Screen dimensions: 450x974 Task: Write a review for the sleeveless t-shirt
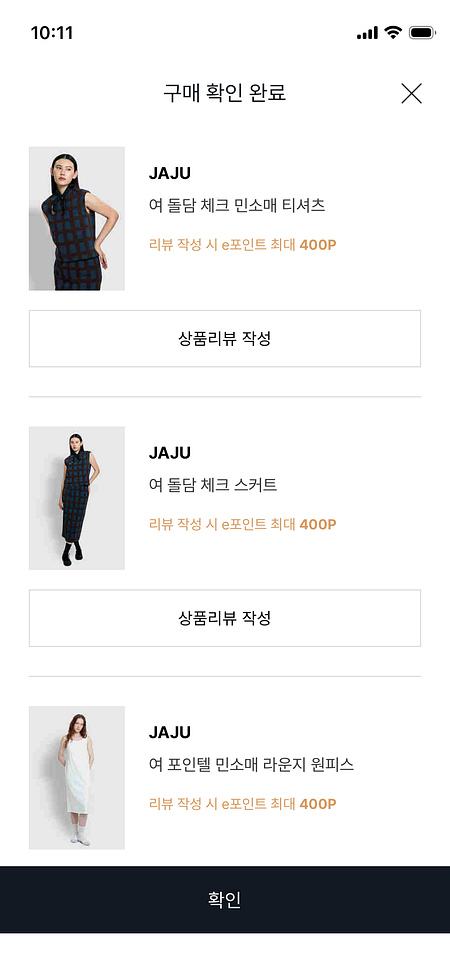point(225,339)
